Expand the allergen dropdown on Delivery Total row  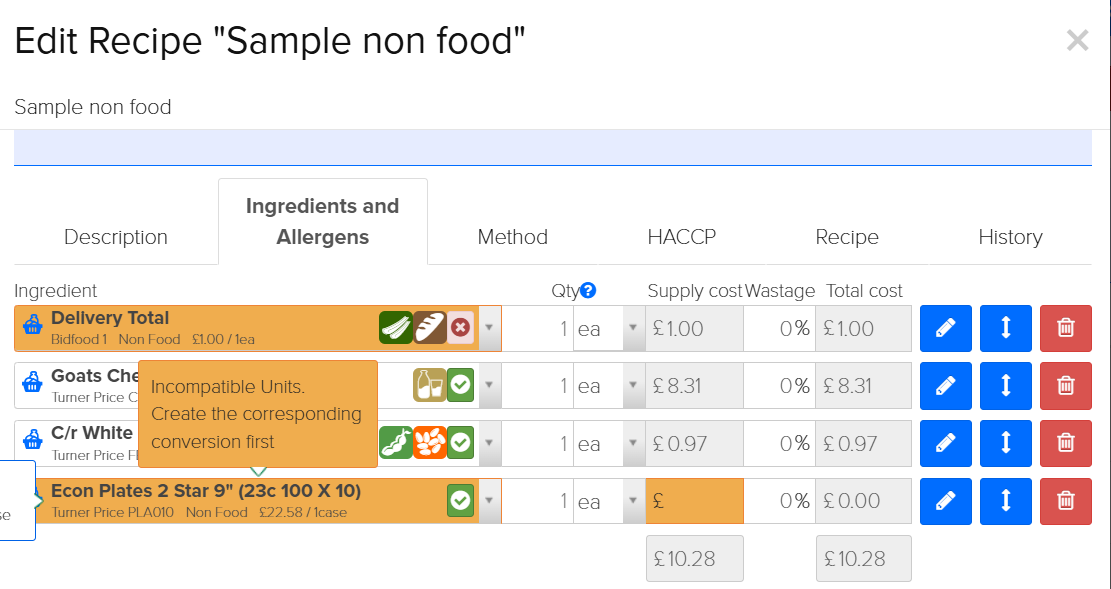(489, 328)
